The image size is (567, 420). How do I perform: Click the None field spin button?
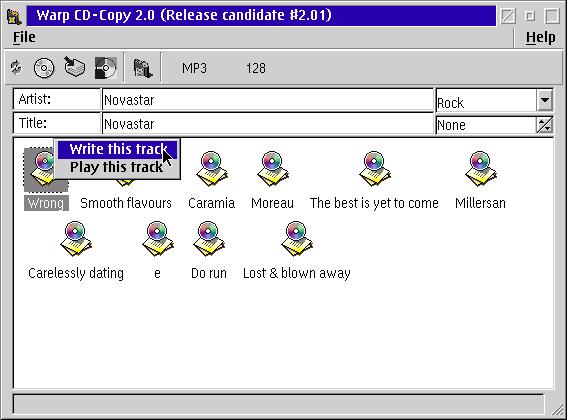click(x=545, y=125)
